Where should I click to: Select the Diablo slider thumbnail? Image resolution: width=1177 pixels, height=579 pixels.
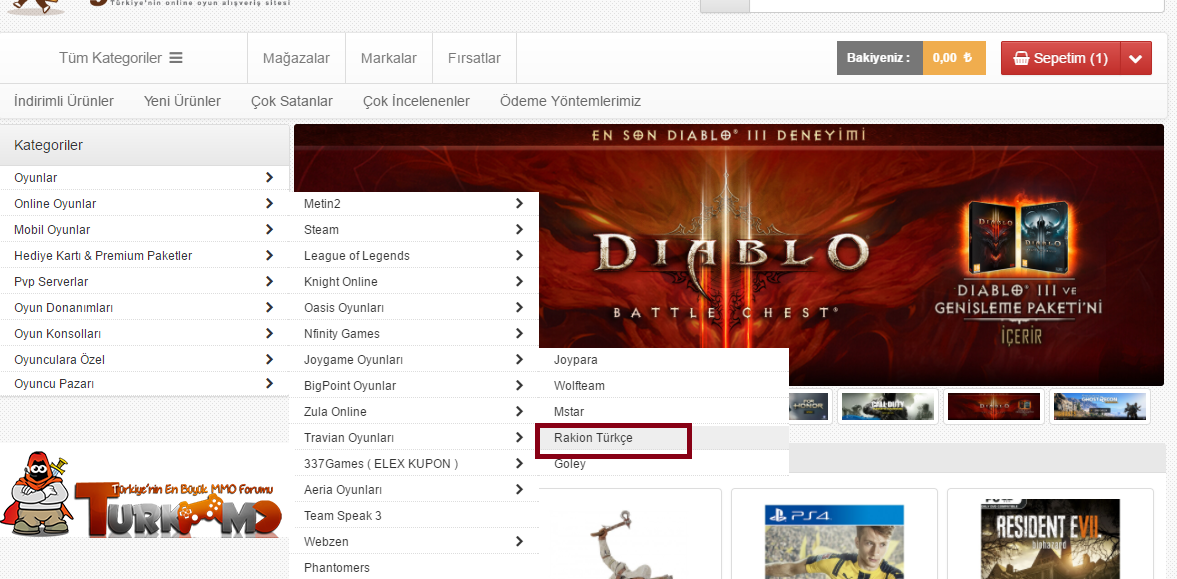994,406
